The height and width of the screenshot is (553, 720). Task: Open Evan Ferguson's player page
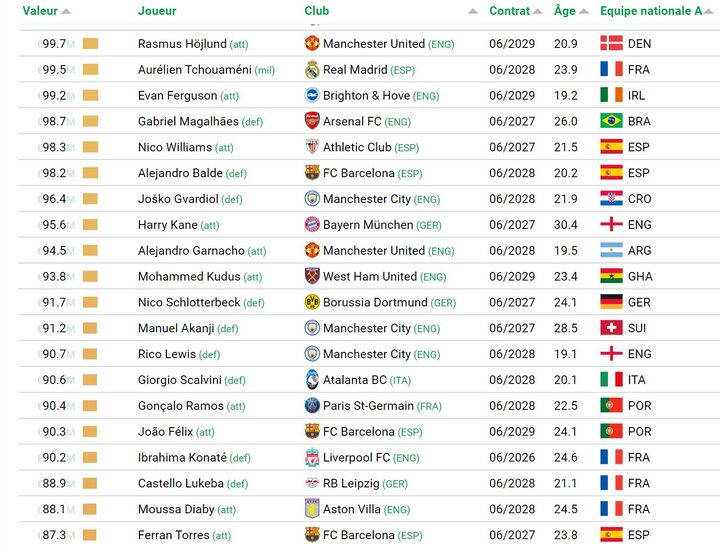click(x=177, y=96)
